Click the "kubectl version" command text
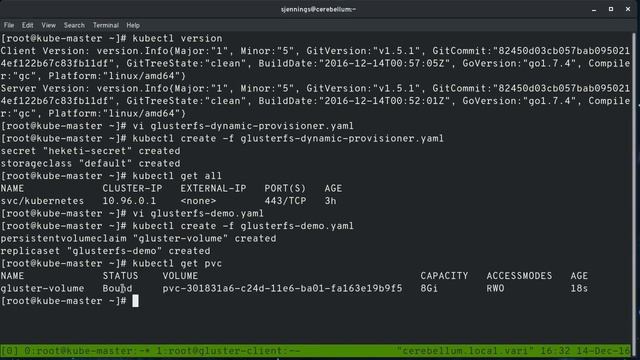This screenshot has width=640, height=360. point(177,38)
